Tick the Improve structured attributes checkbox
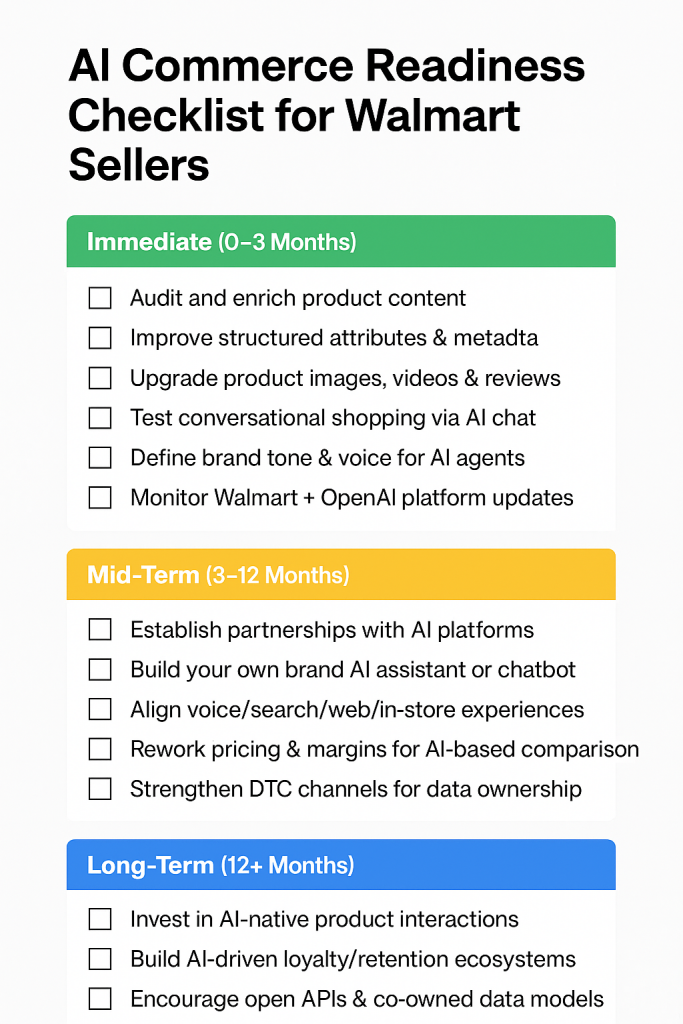This screenshot has width=683, height=1024. tap(100, 338)
